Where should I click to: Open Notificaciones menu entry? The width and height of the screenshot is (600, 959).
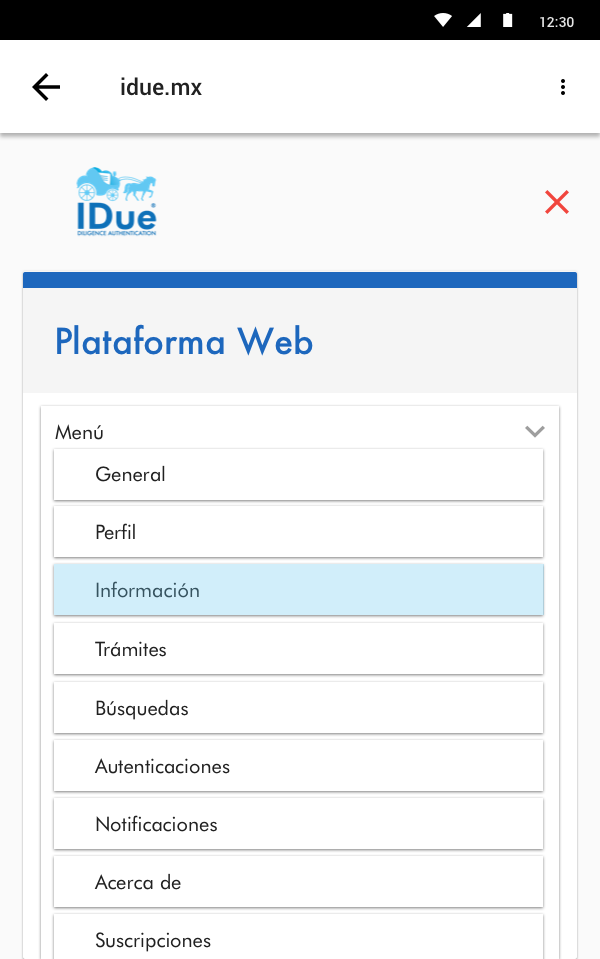(x=298, y=824)
